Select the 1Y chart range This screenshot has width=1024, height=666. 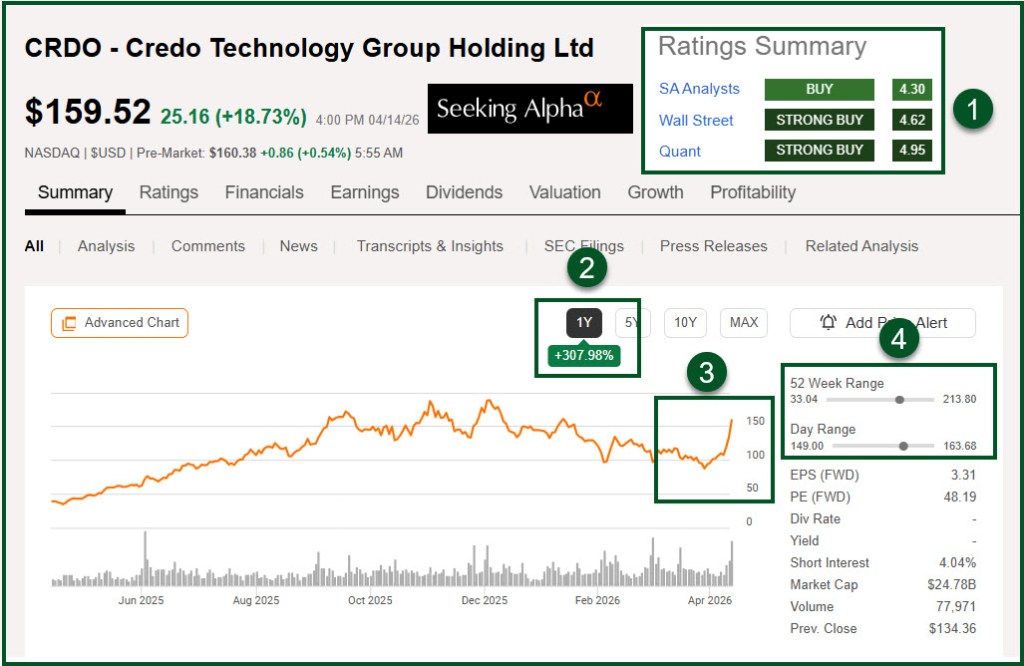585,322
